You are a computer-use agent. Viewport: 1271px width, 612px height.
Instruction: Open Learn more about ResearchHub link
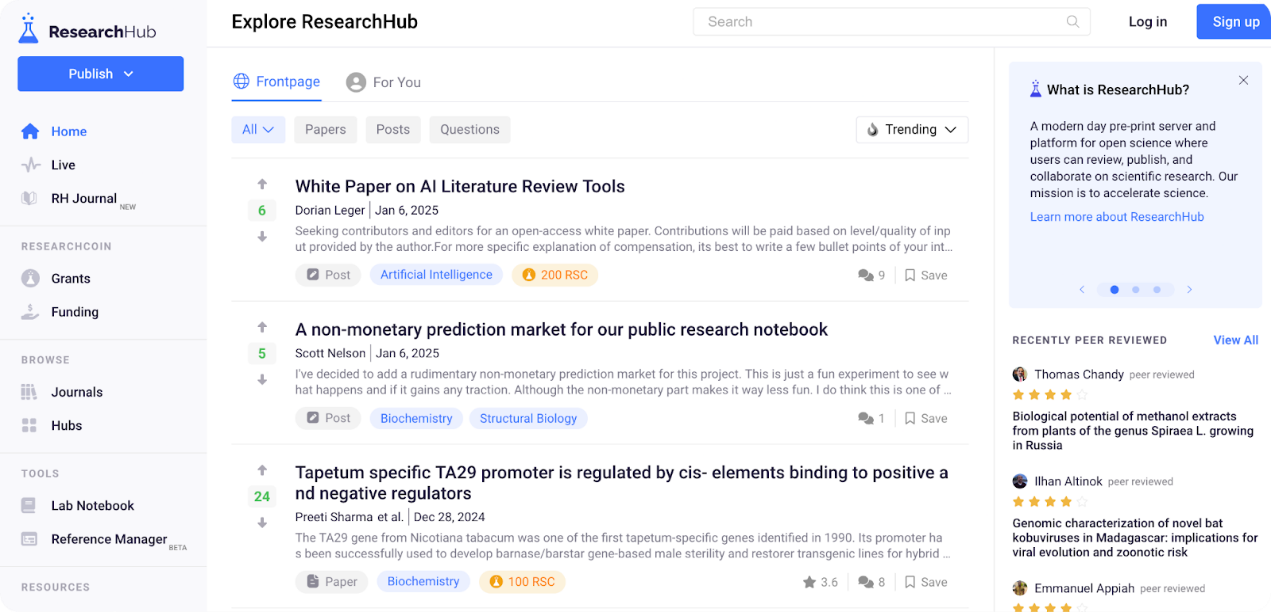tap(1116, 217)
